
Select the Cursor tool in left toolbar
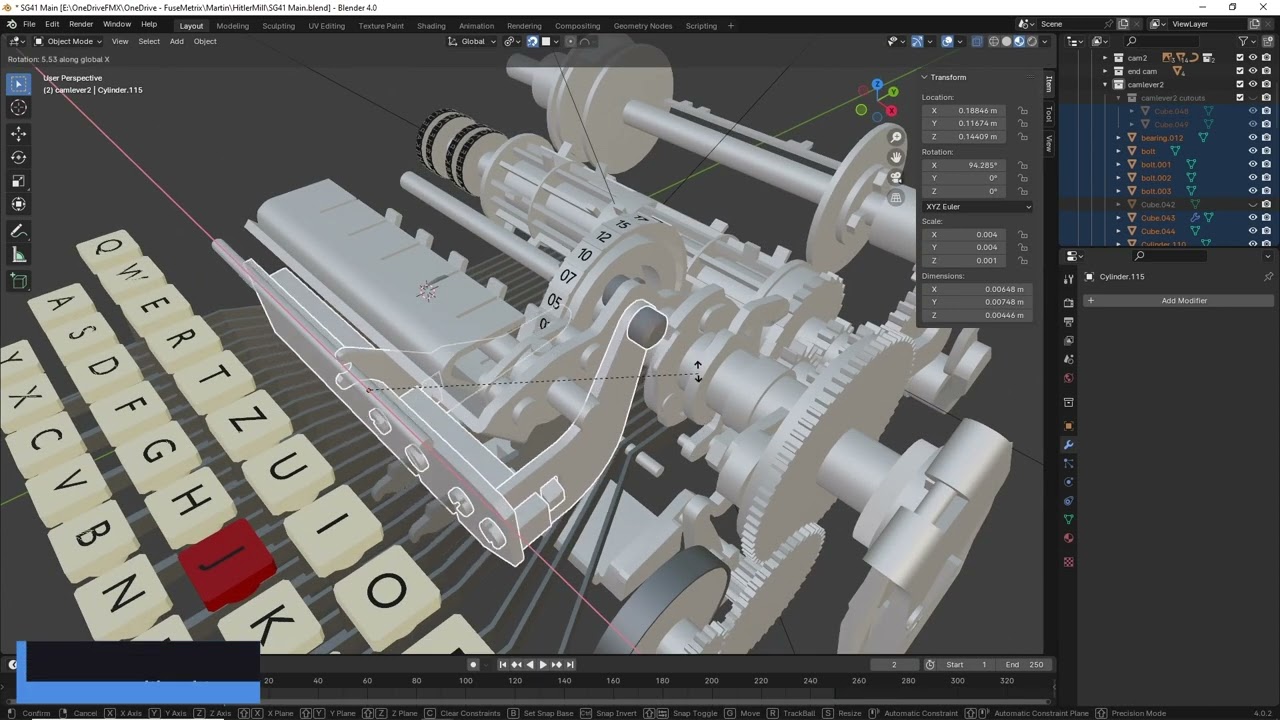point(19,108)
